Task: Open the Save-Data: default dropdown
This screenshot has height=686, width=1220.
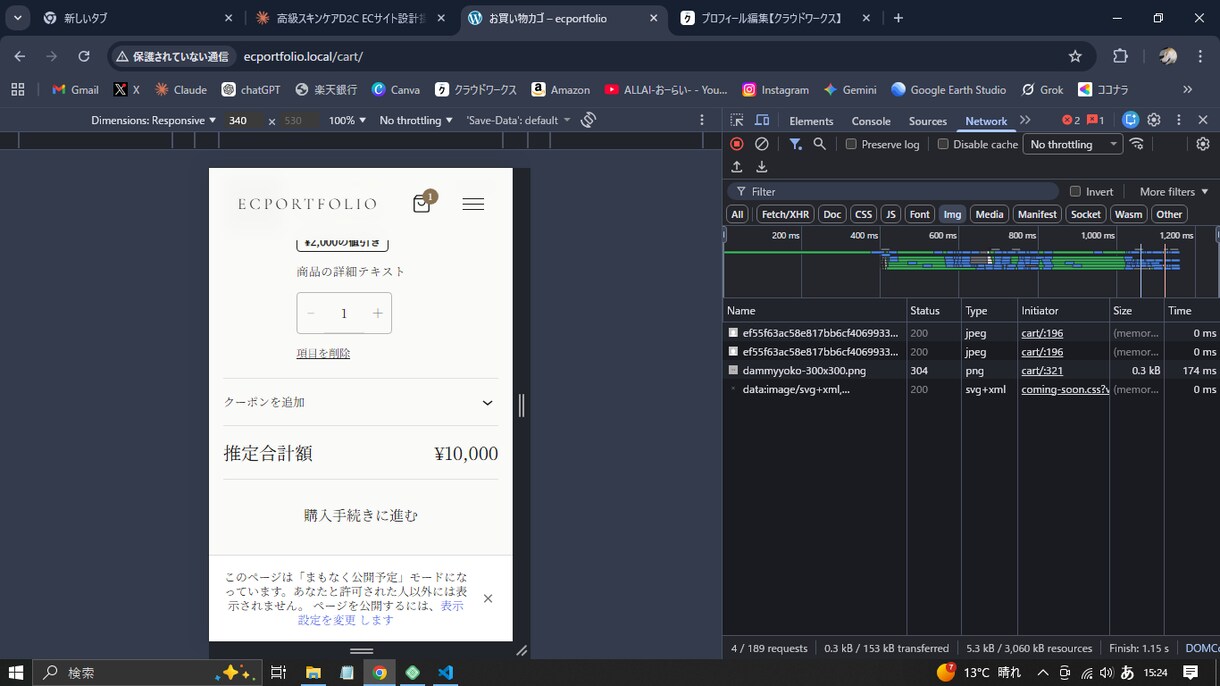Action: [x=518, y=120]
